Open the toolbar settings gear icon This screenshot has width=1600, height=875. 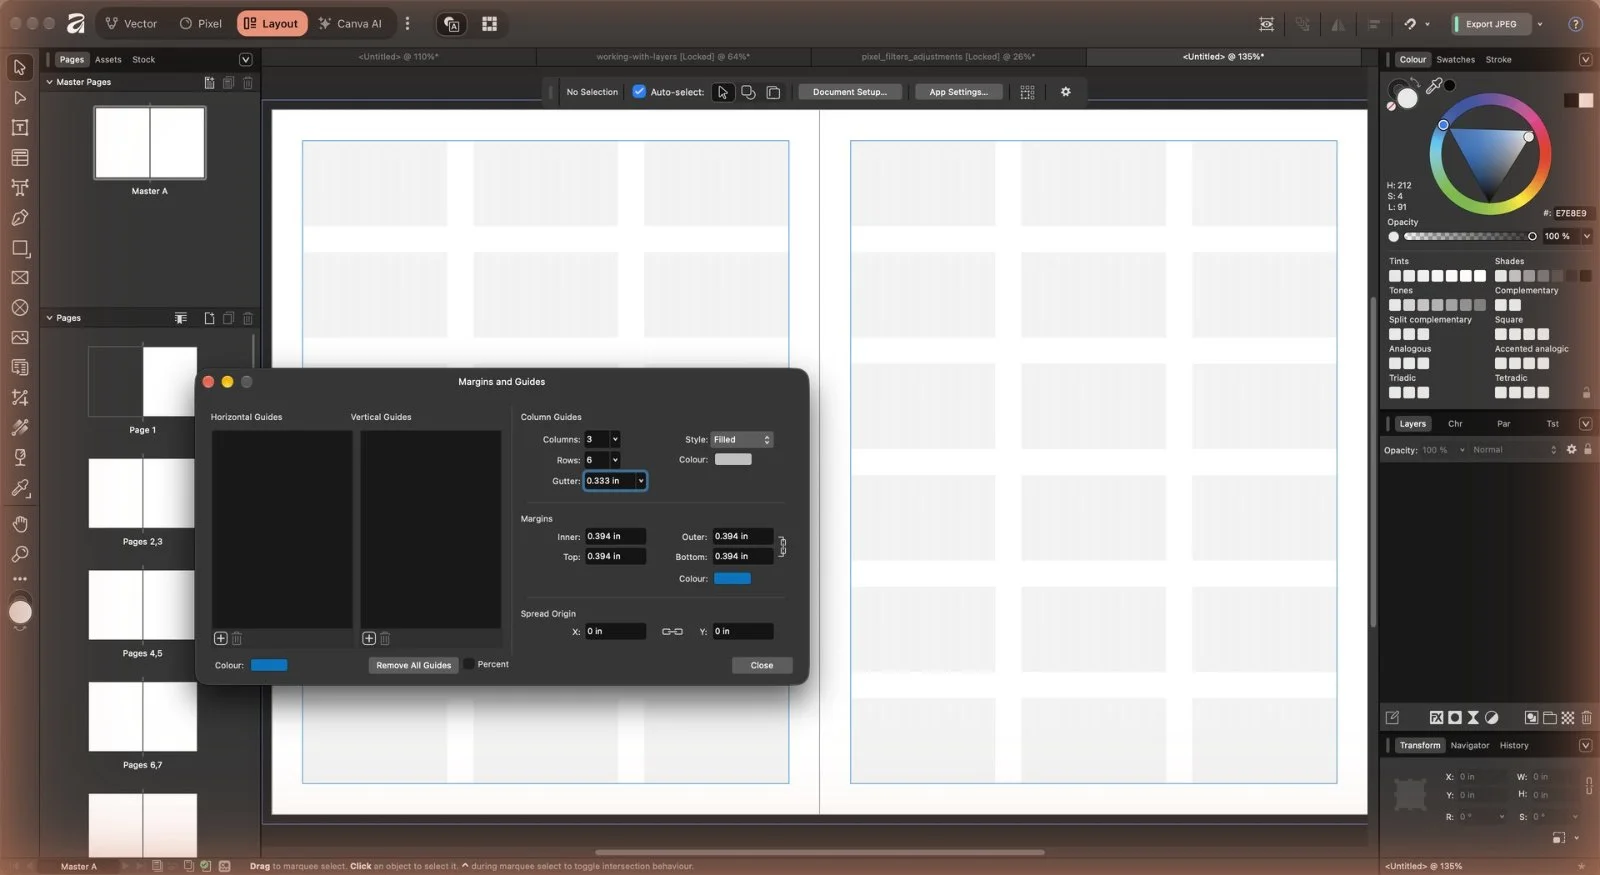1065,92
